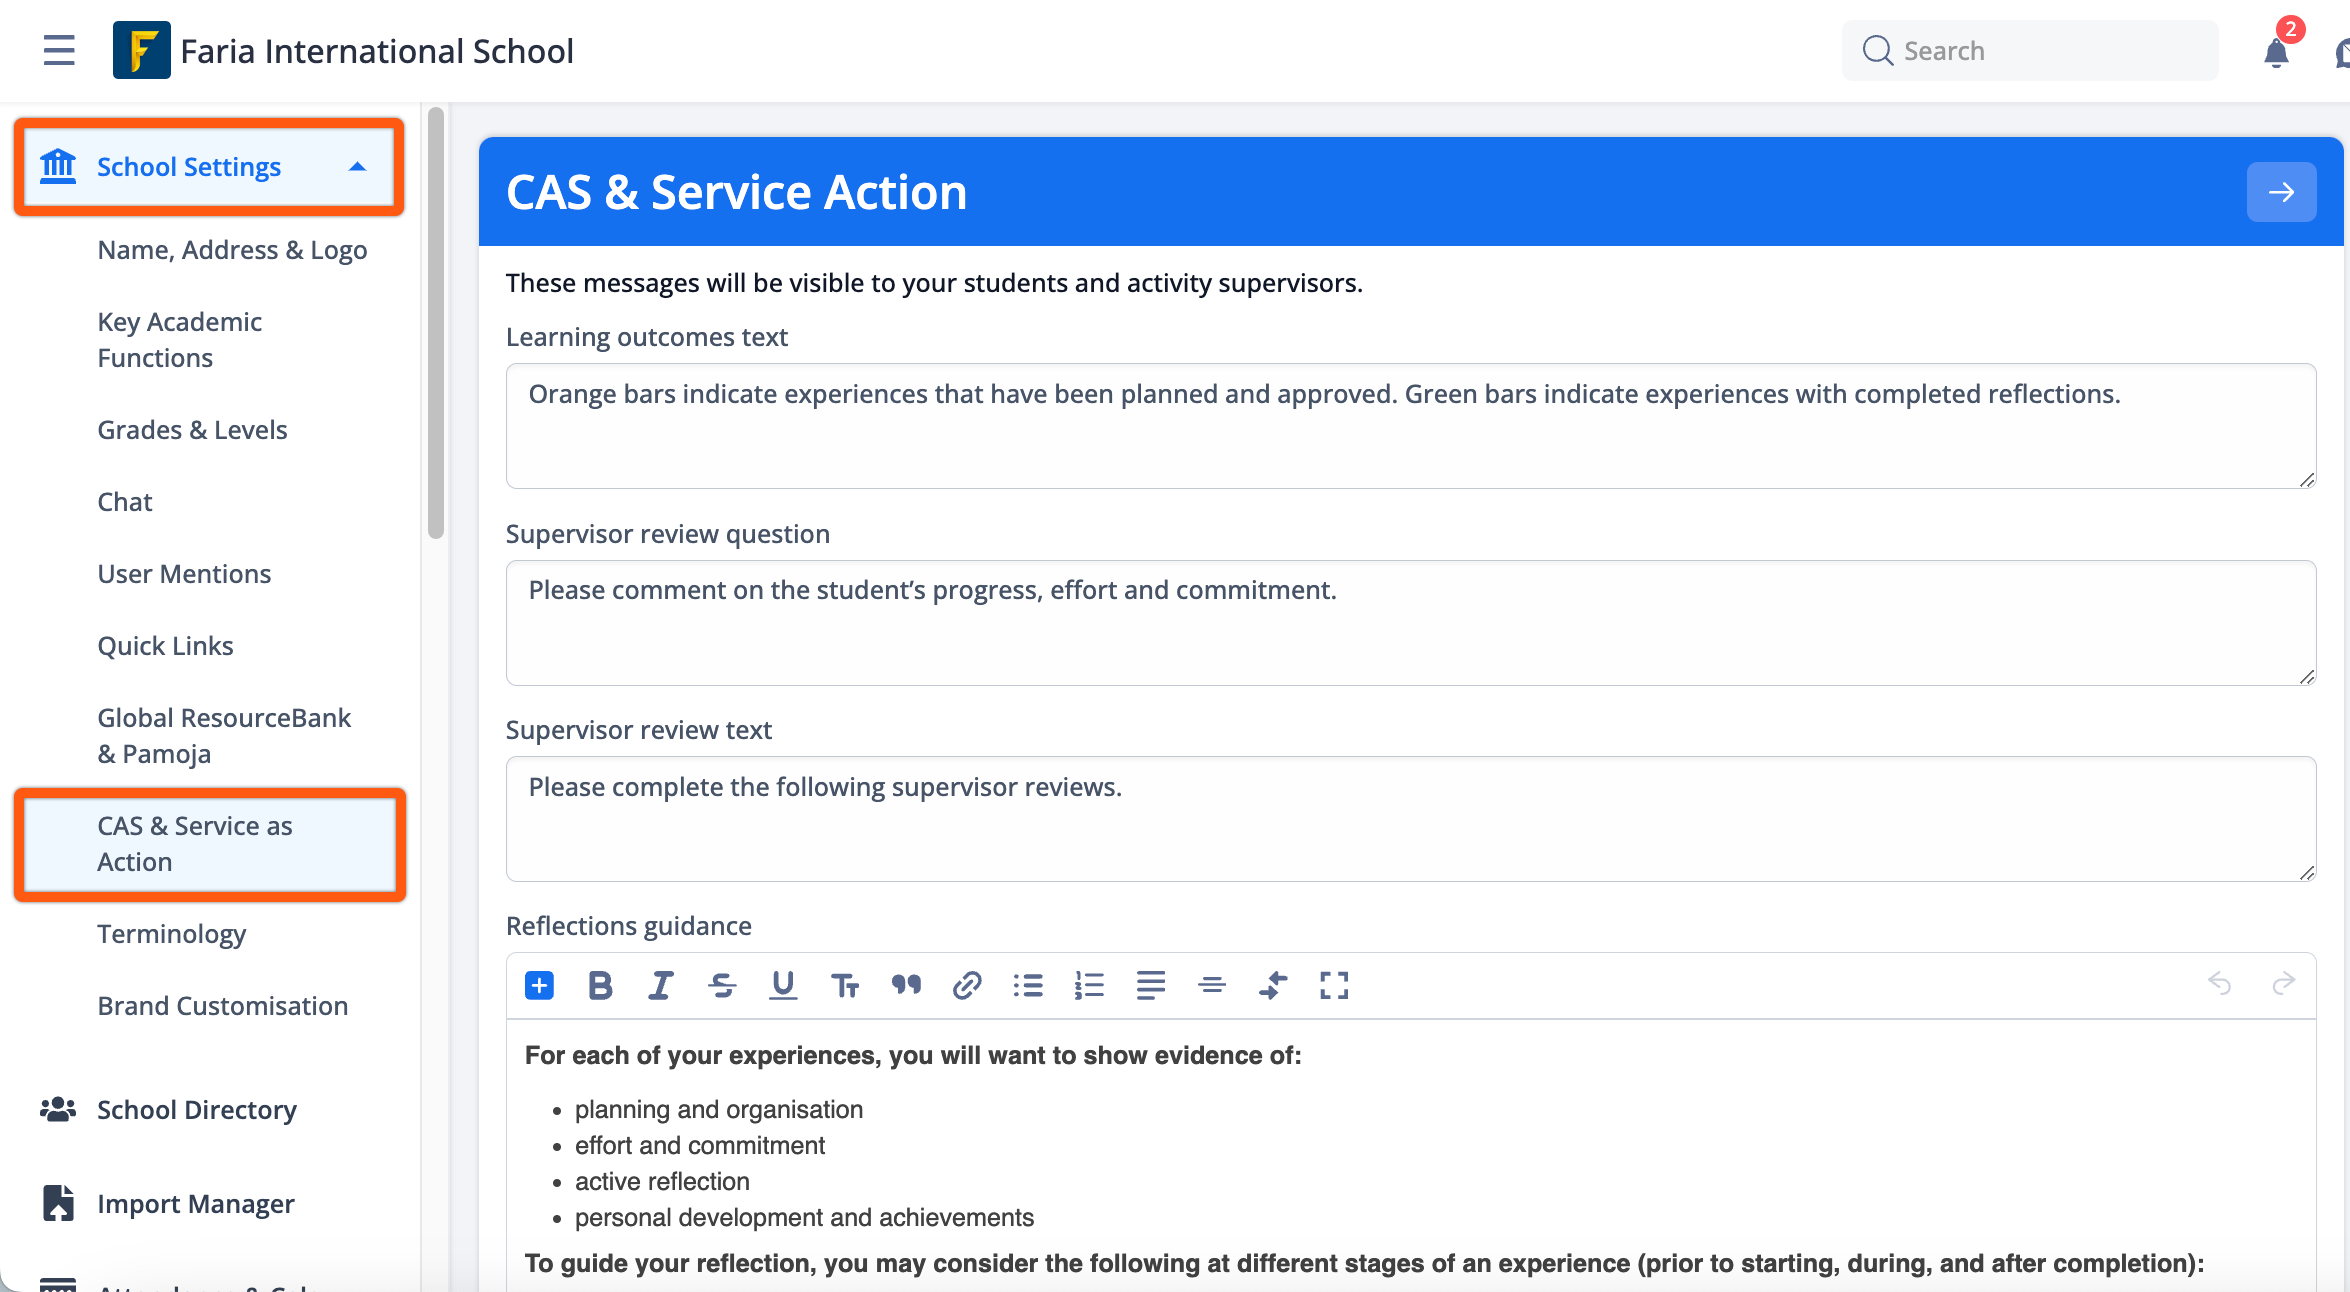Open Name, Address & Logo settings
Image resolution: width=2350 pixels, height=1292 pixels.
(232, 250)
